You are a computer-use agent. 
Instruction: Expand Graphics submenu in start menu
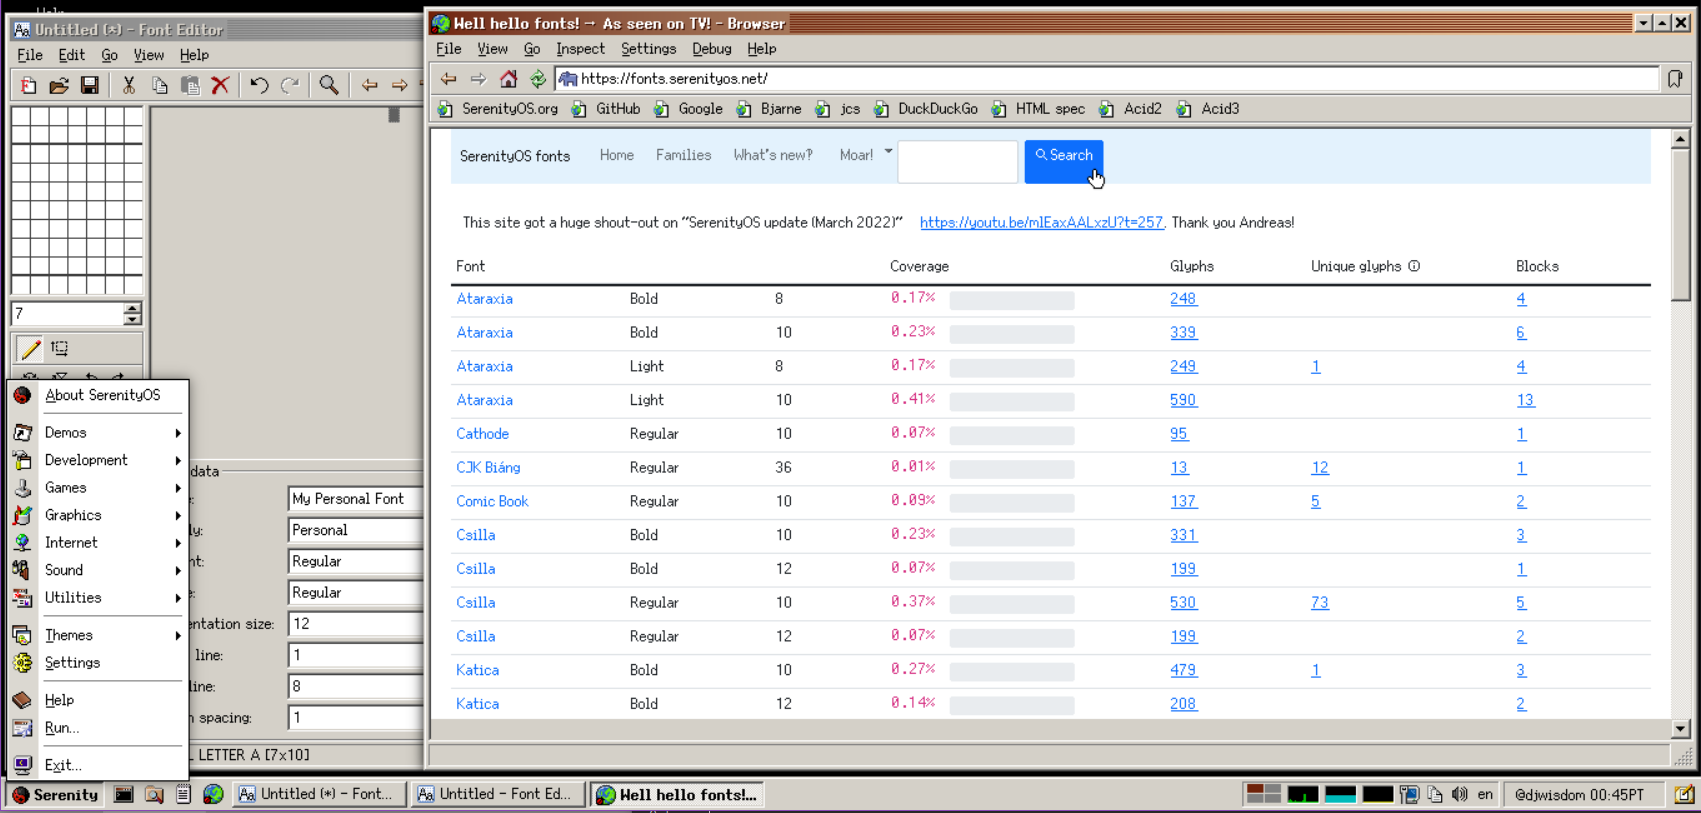click(98, 515)
